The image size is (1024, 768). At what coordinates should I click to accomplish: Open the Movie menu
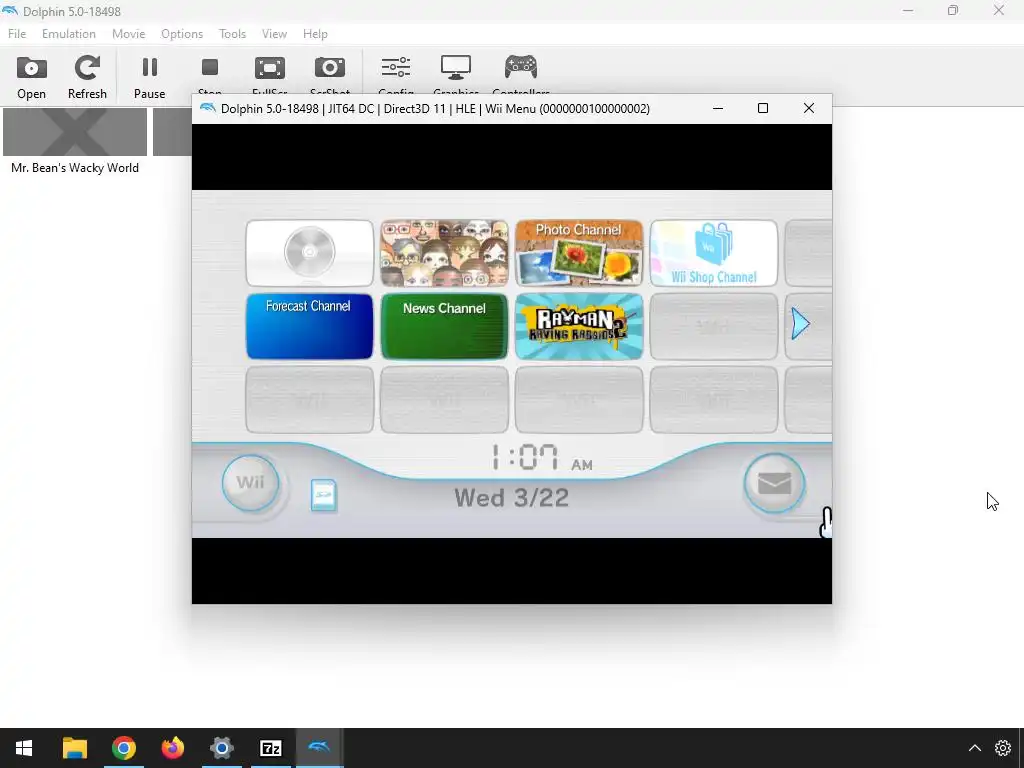pyautogui.click(x=129, y=34)
